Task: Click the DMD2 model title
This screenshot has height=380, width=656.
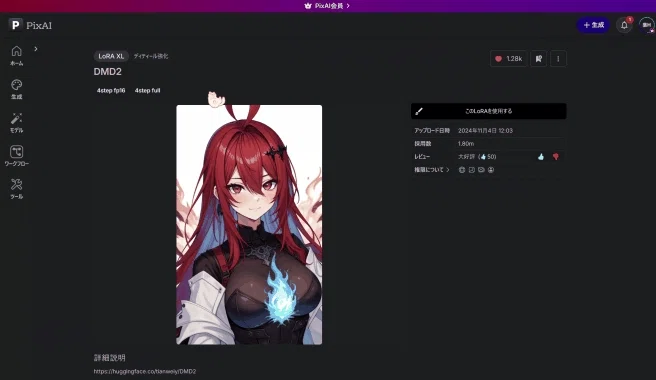Action: coord(108,72)
